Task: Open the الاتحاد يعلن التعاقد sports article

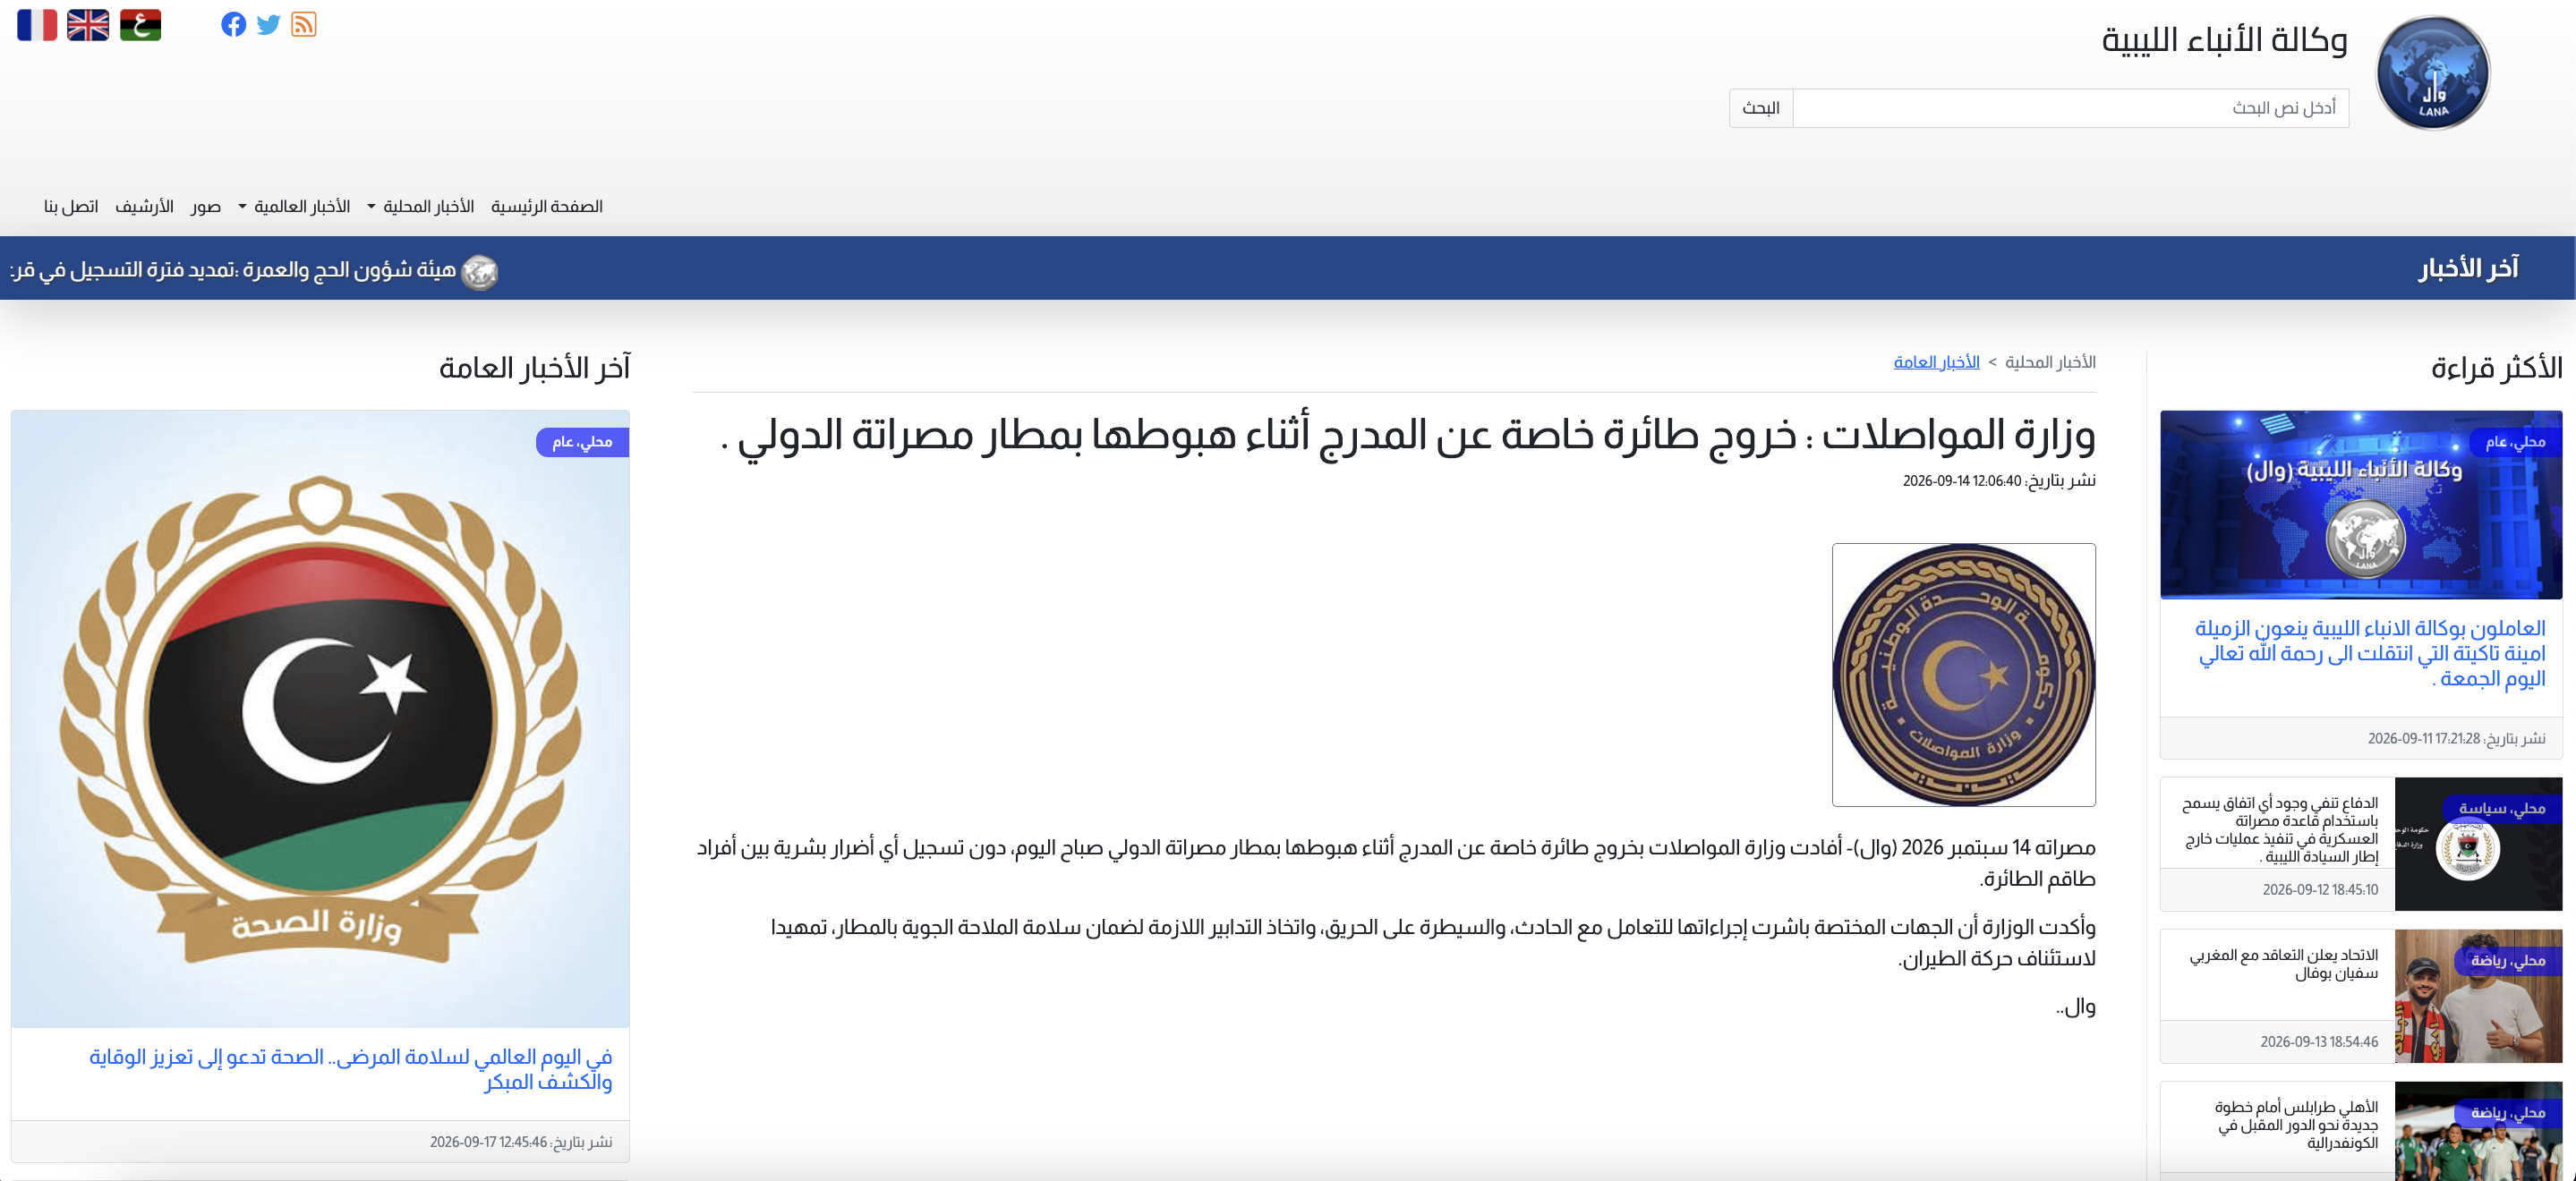Action: pyautogui.click(x=2284, y=964)
